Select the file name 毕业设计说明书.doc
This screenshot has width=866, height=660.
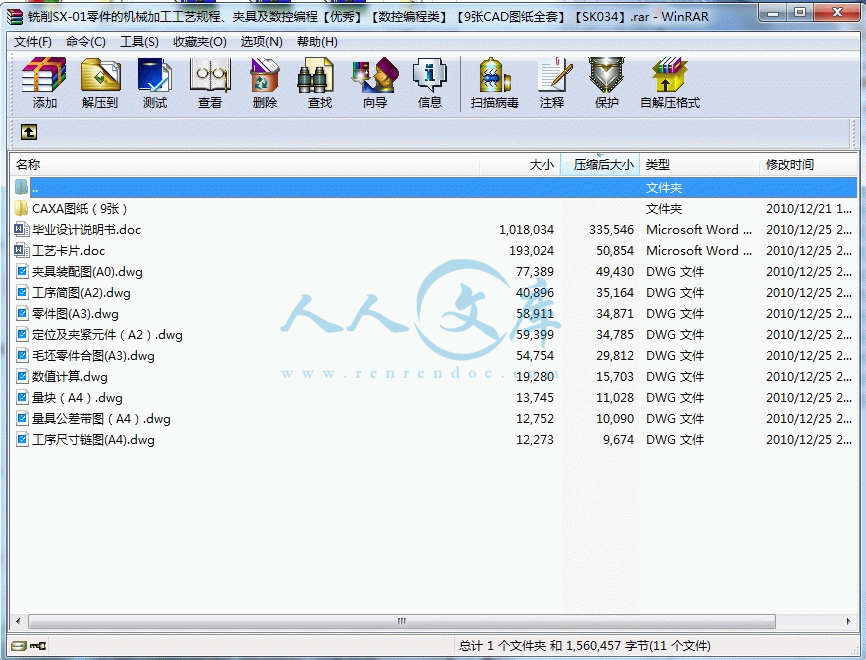tap(87, 230)
